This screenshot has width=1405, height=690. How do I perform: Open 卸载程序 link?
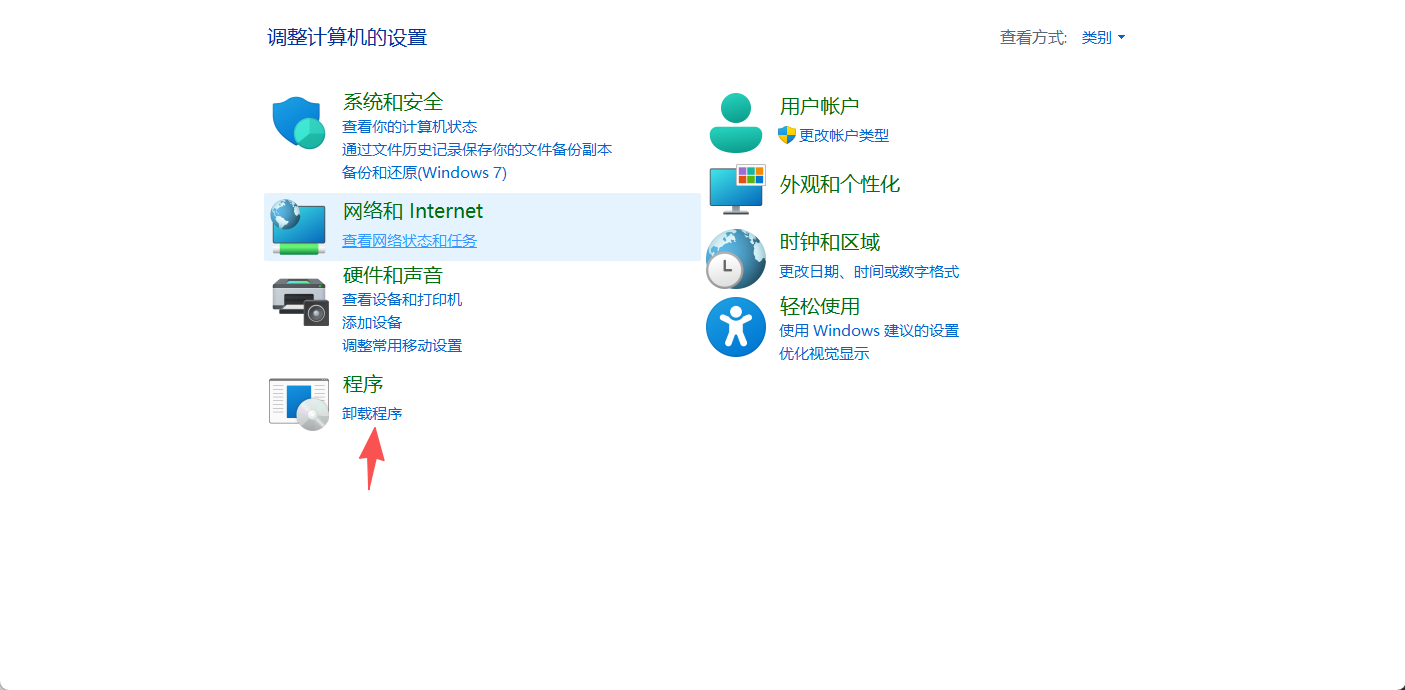[x=372, y=414]
